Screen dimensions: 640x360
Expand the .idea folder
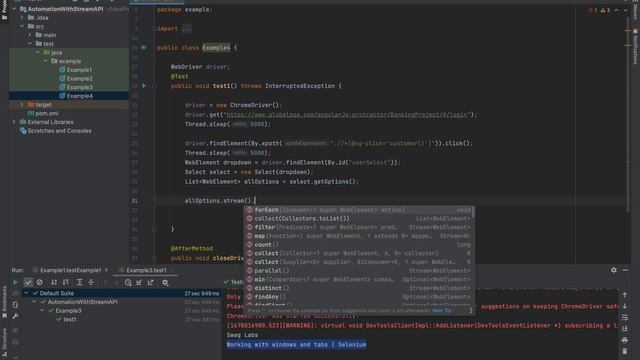tap(22, 18)
